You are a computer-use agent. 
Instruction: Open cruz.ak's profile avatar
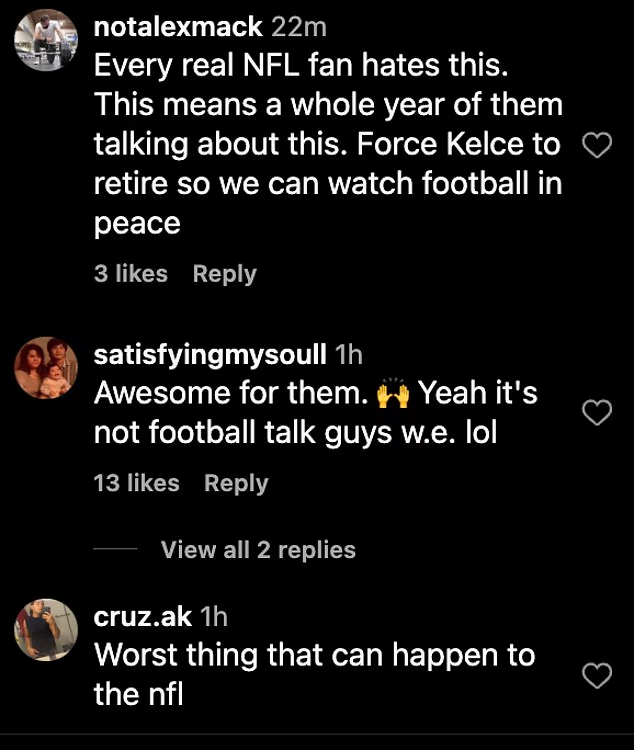(x=47, y=632)
